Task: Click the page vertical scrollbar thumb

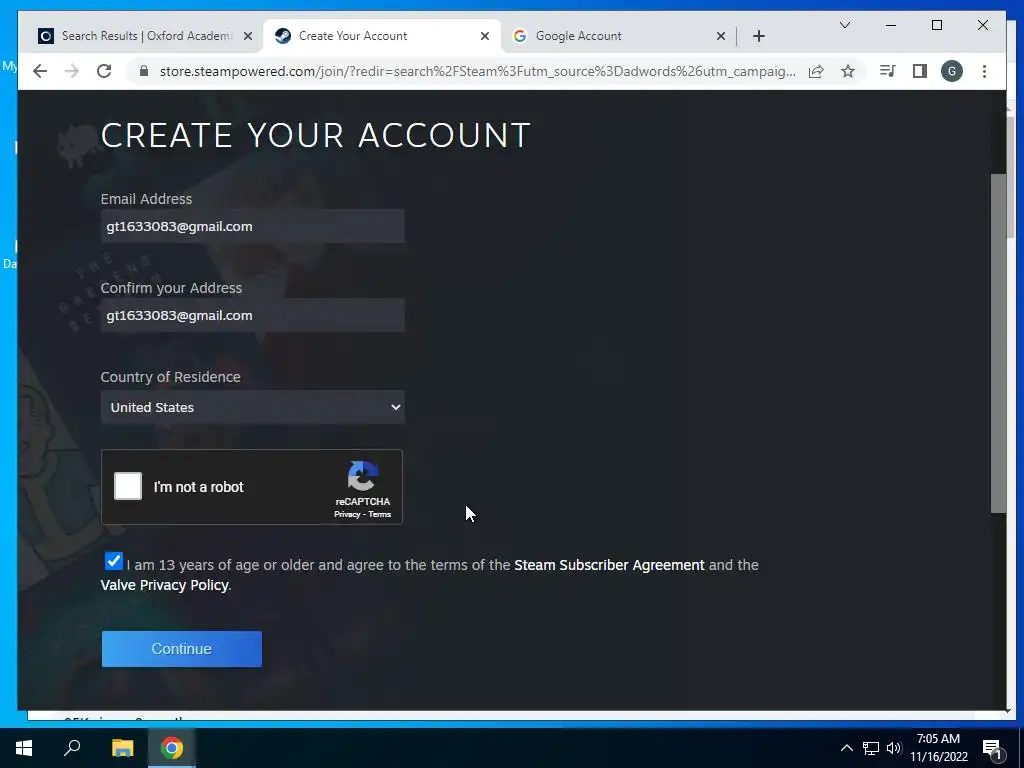Action: coord(998,343)
